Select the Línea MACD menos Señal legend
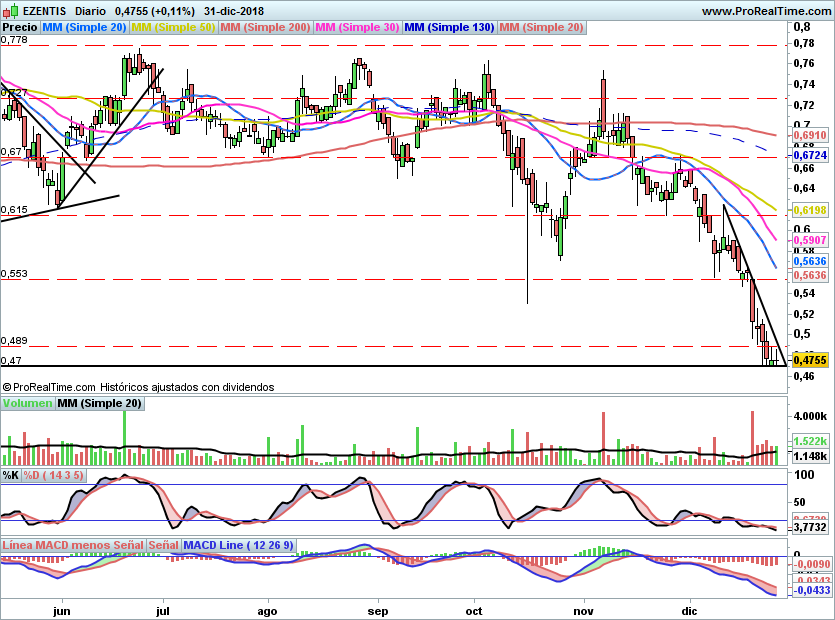Image resolution: width=835 pixels, height=620 pixels. (x=73, y=545)
